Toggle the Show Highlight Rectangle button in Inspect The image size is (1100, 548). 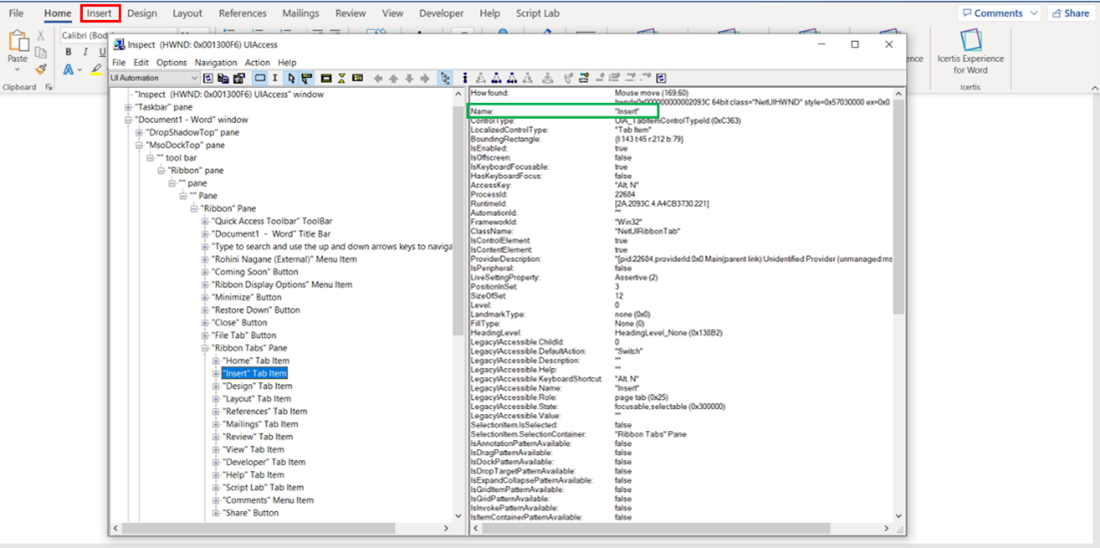pos(260,78)
